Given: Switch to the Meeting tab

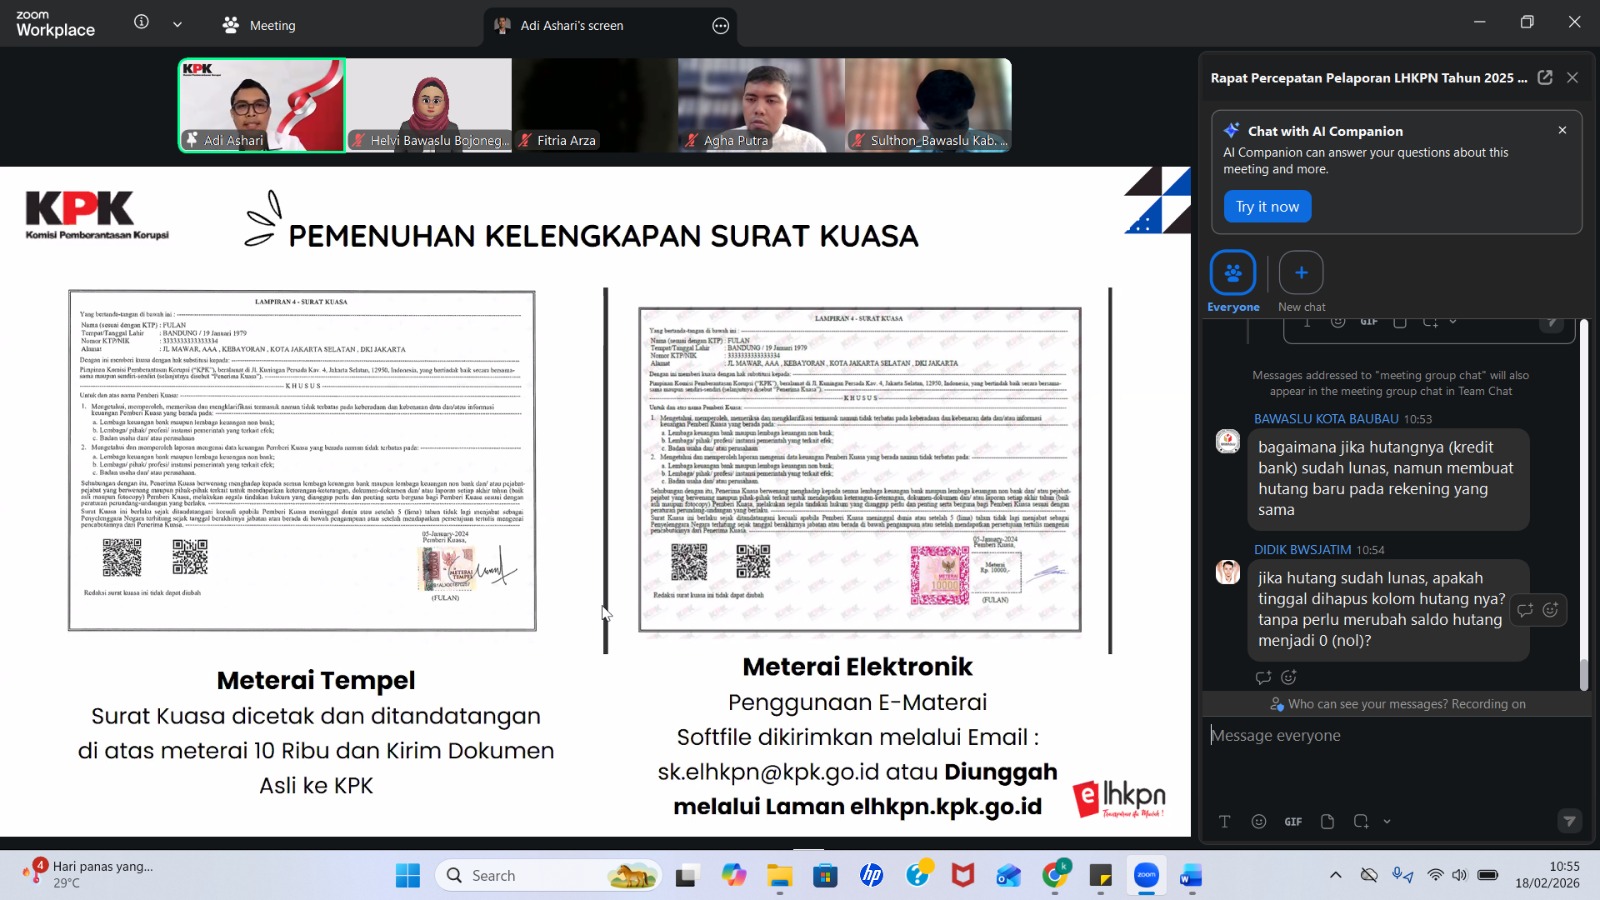Looking at the screenshot, I should [x=260, y=26].
